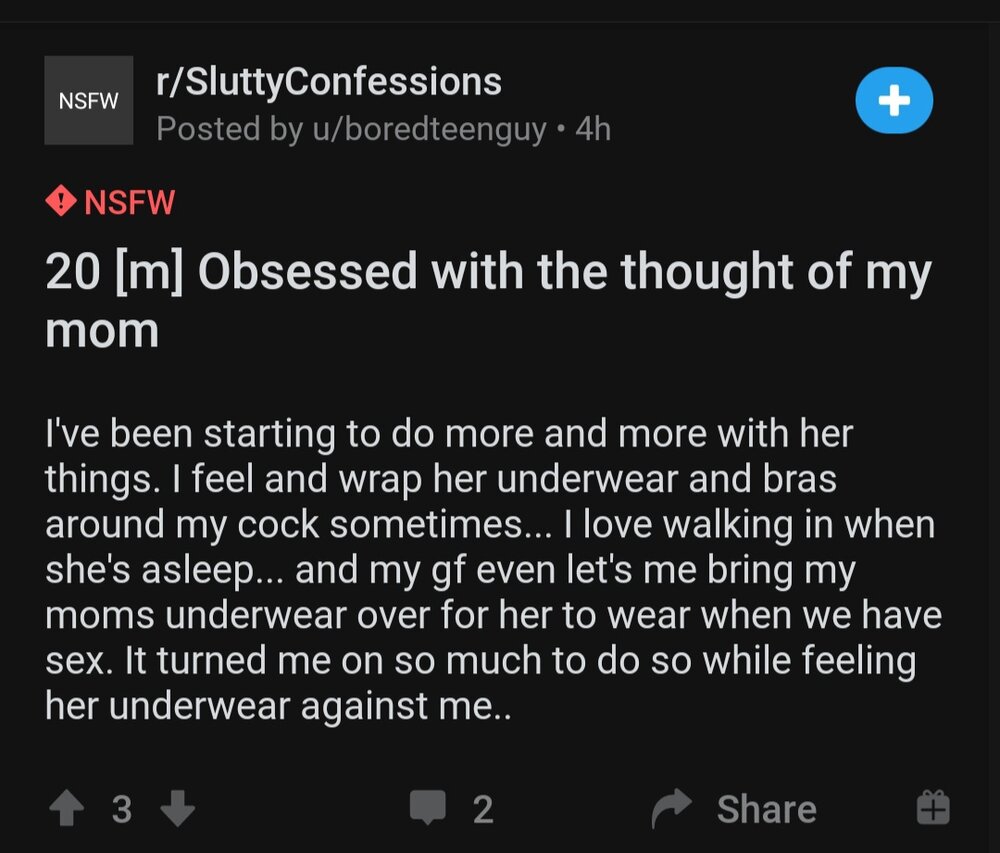Viewport: 1000px width, 853px height.
Task: Open the gray NSFW thumbnail square
Action: [88, 100]
